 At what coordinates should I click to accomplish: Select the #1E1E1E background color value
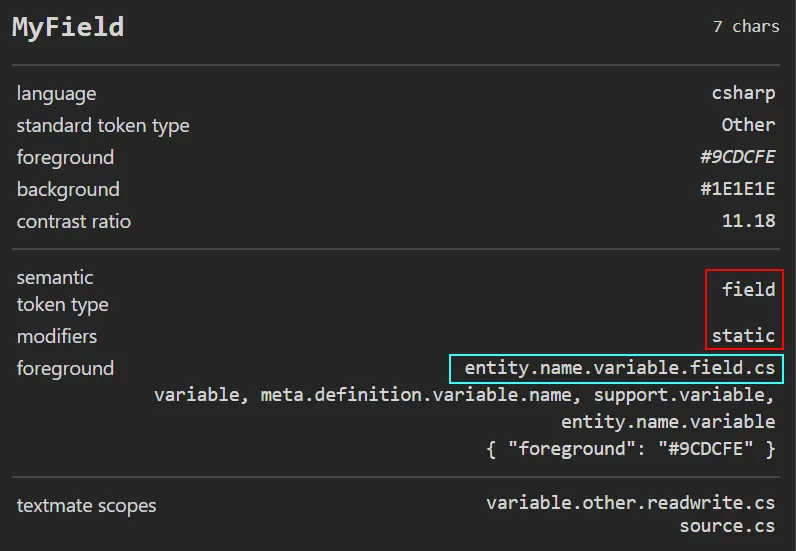click(x=737, y=189)
